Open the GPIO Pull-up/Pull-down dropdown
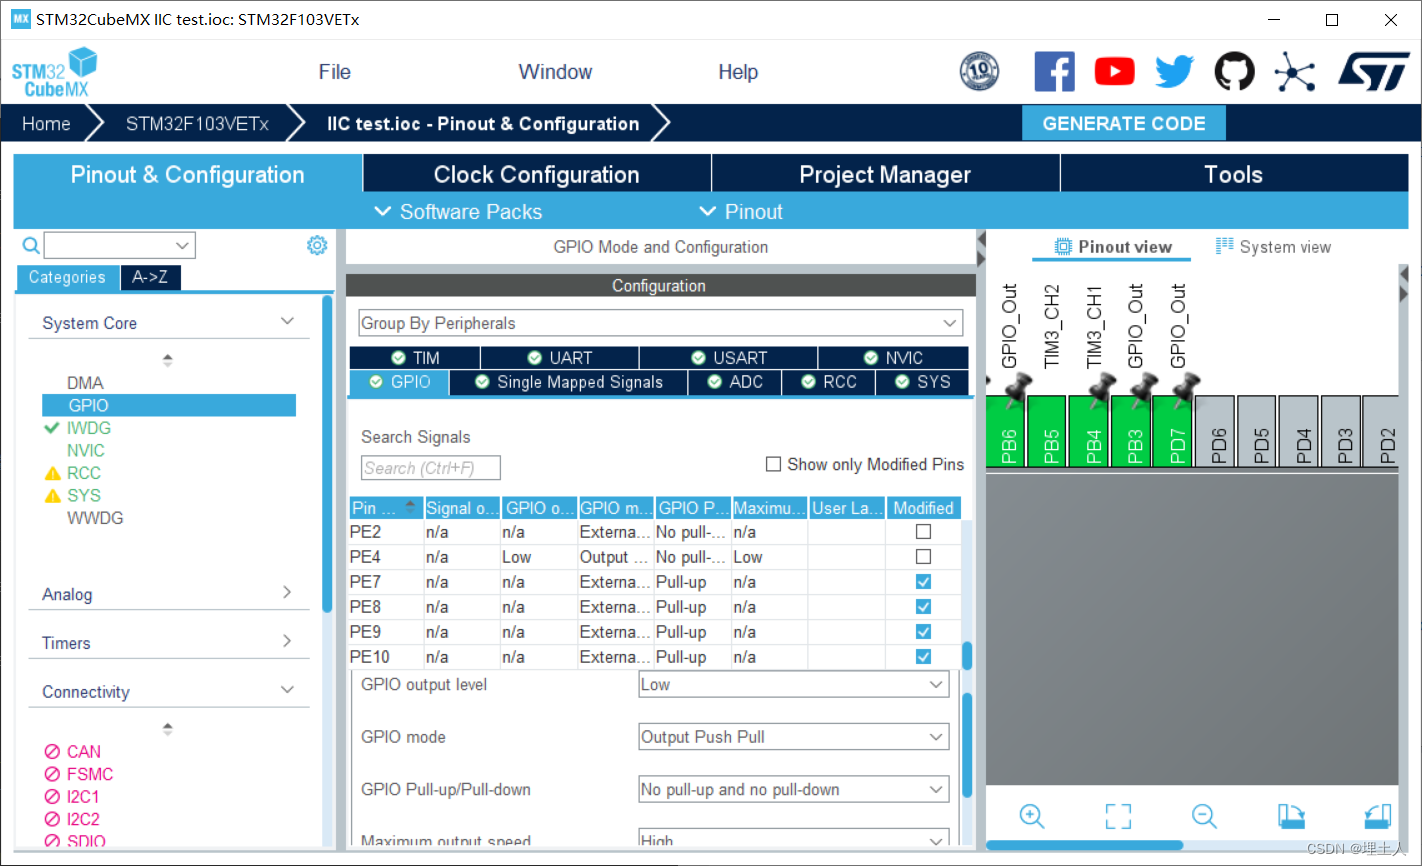Image resolution: width=1422 pixels, height=866 pixels. pos(793,790)
